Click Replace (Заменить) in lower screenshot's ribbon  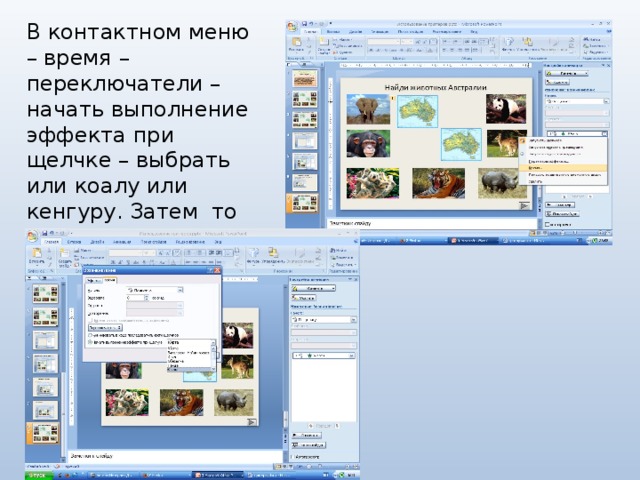[x=341, y=258]
